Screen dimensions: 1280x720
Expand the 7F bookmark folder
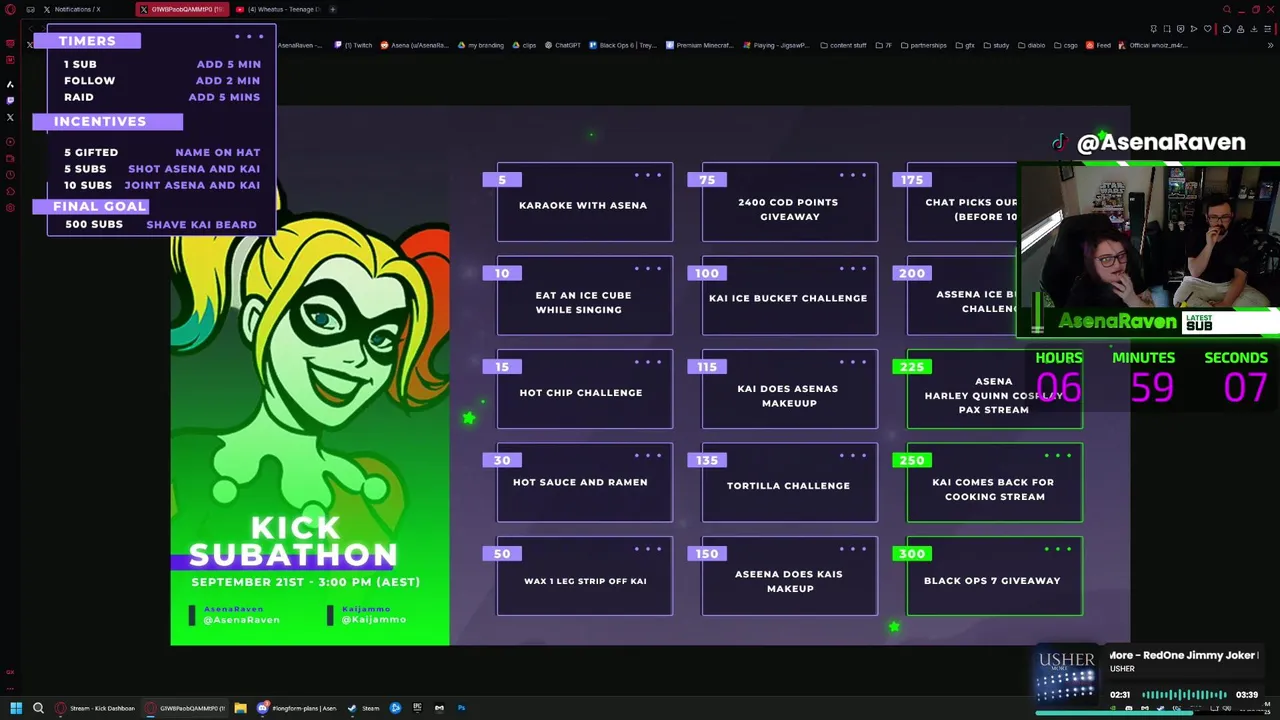click(883, 45)
